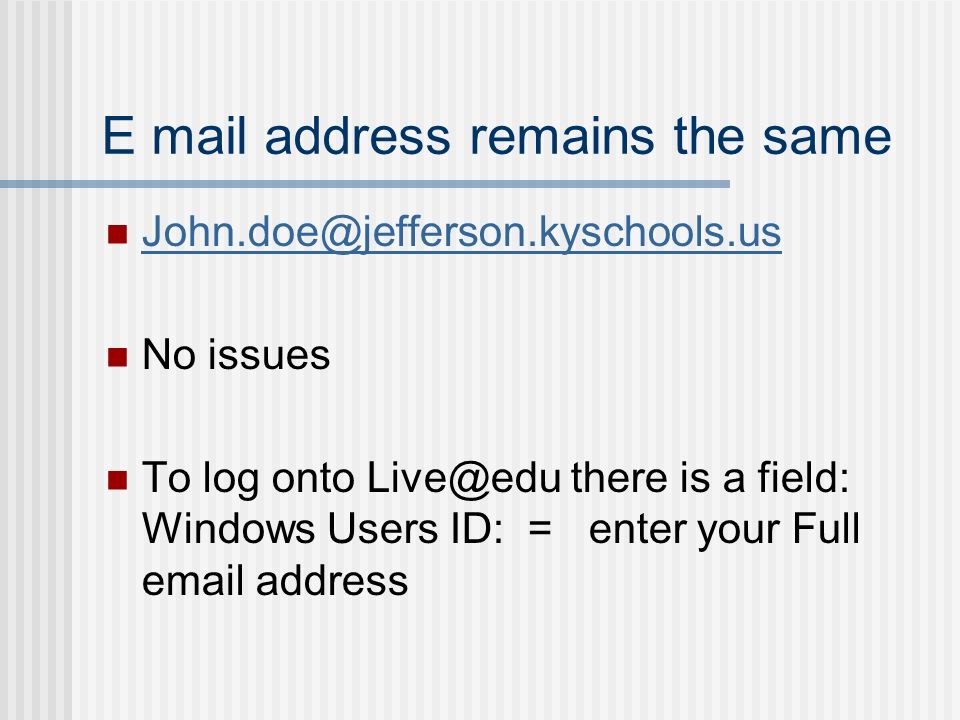Click the blue horizontal rule under the title
The height and width of the screenshot is (720, 960).
(x=365, y=184)
